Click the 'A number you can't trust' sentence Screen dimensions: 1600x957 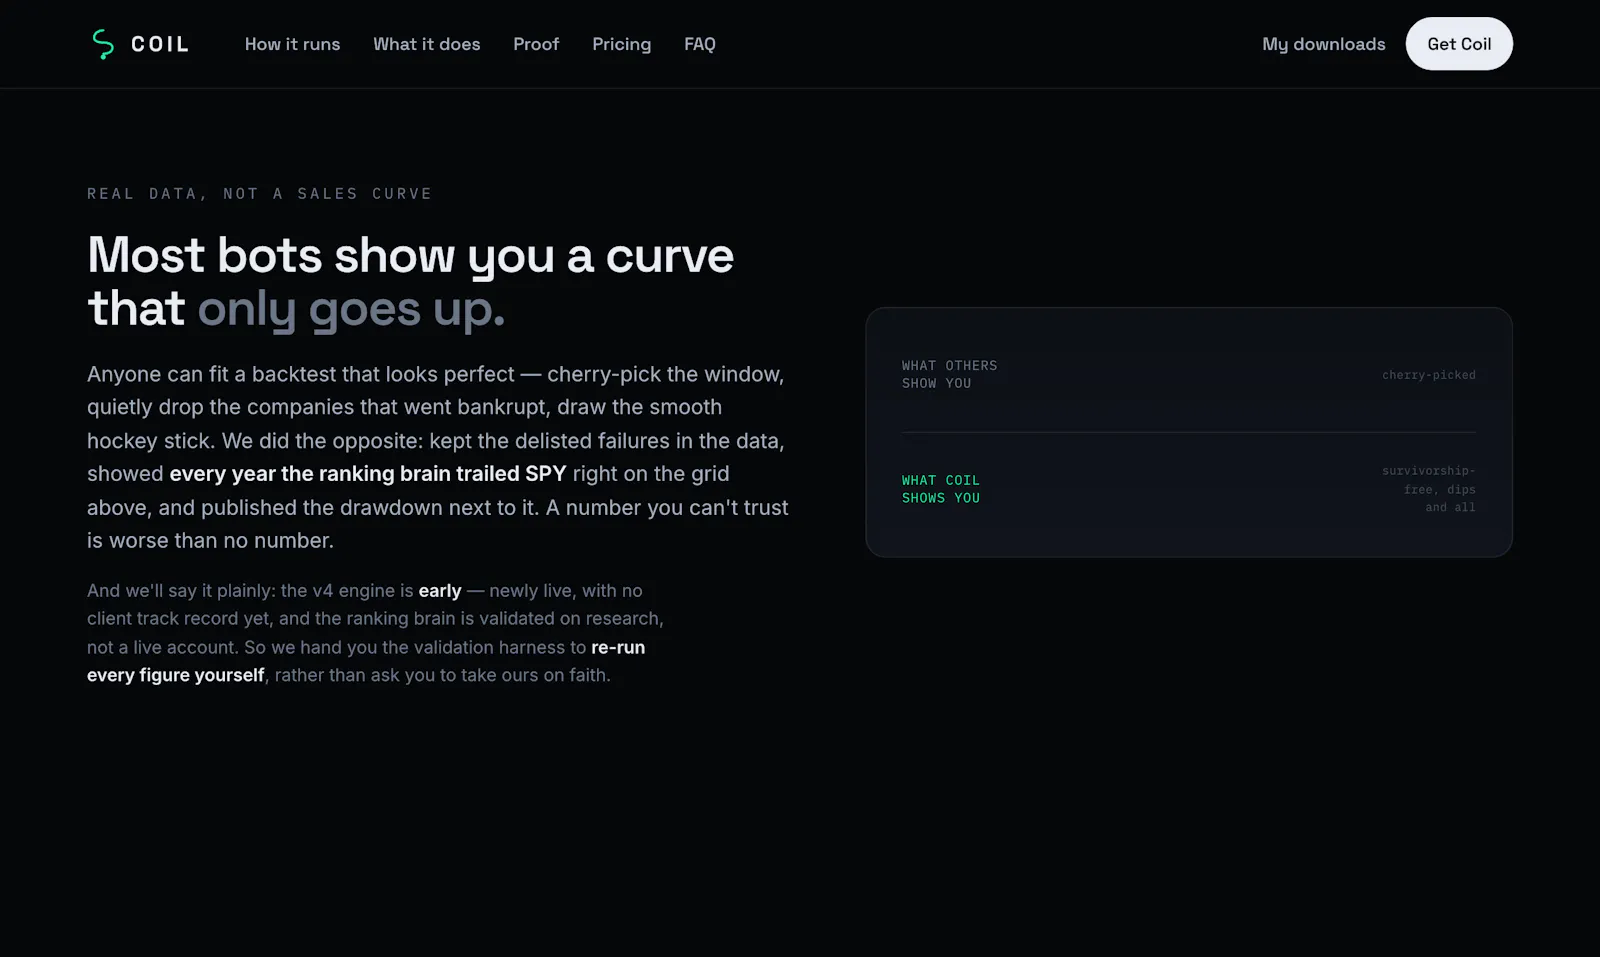[x=438, y=524]
